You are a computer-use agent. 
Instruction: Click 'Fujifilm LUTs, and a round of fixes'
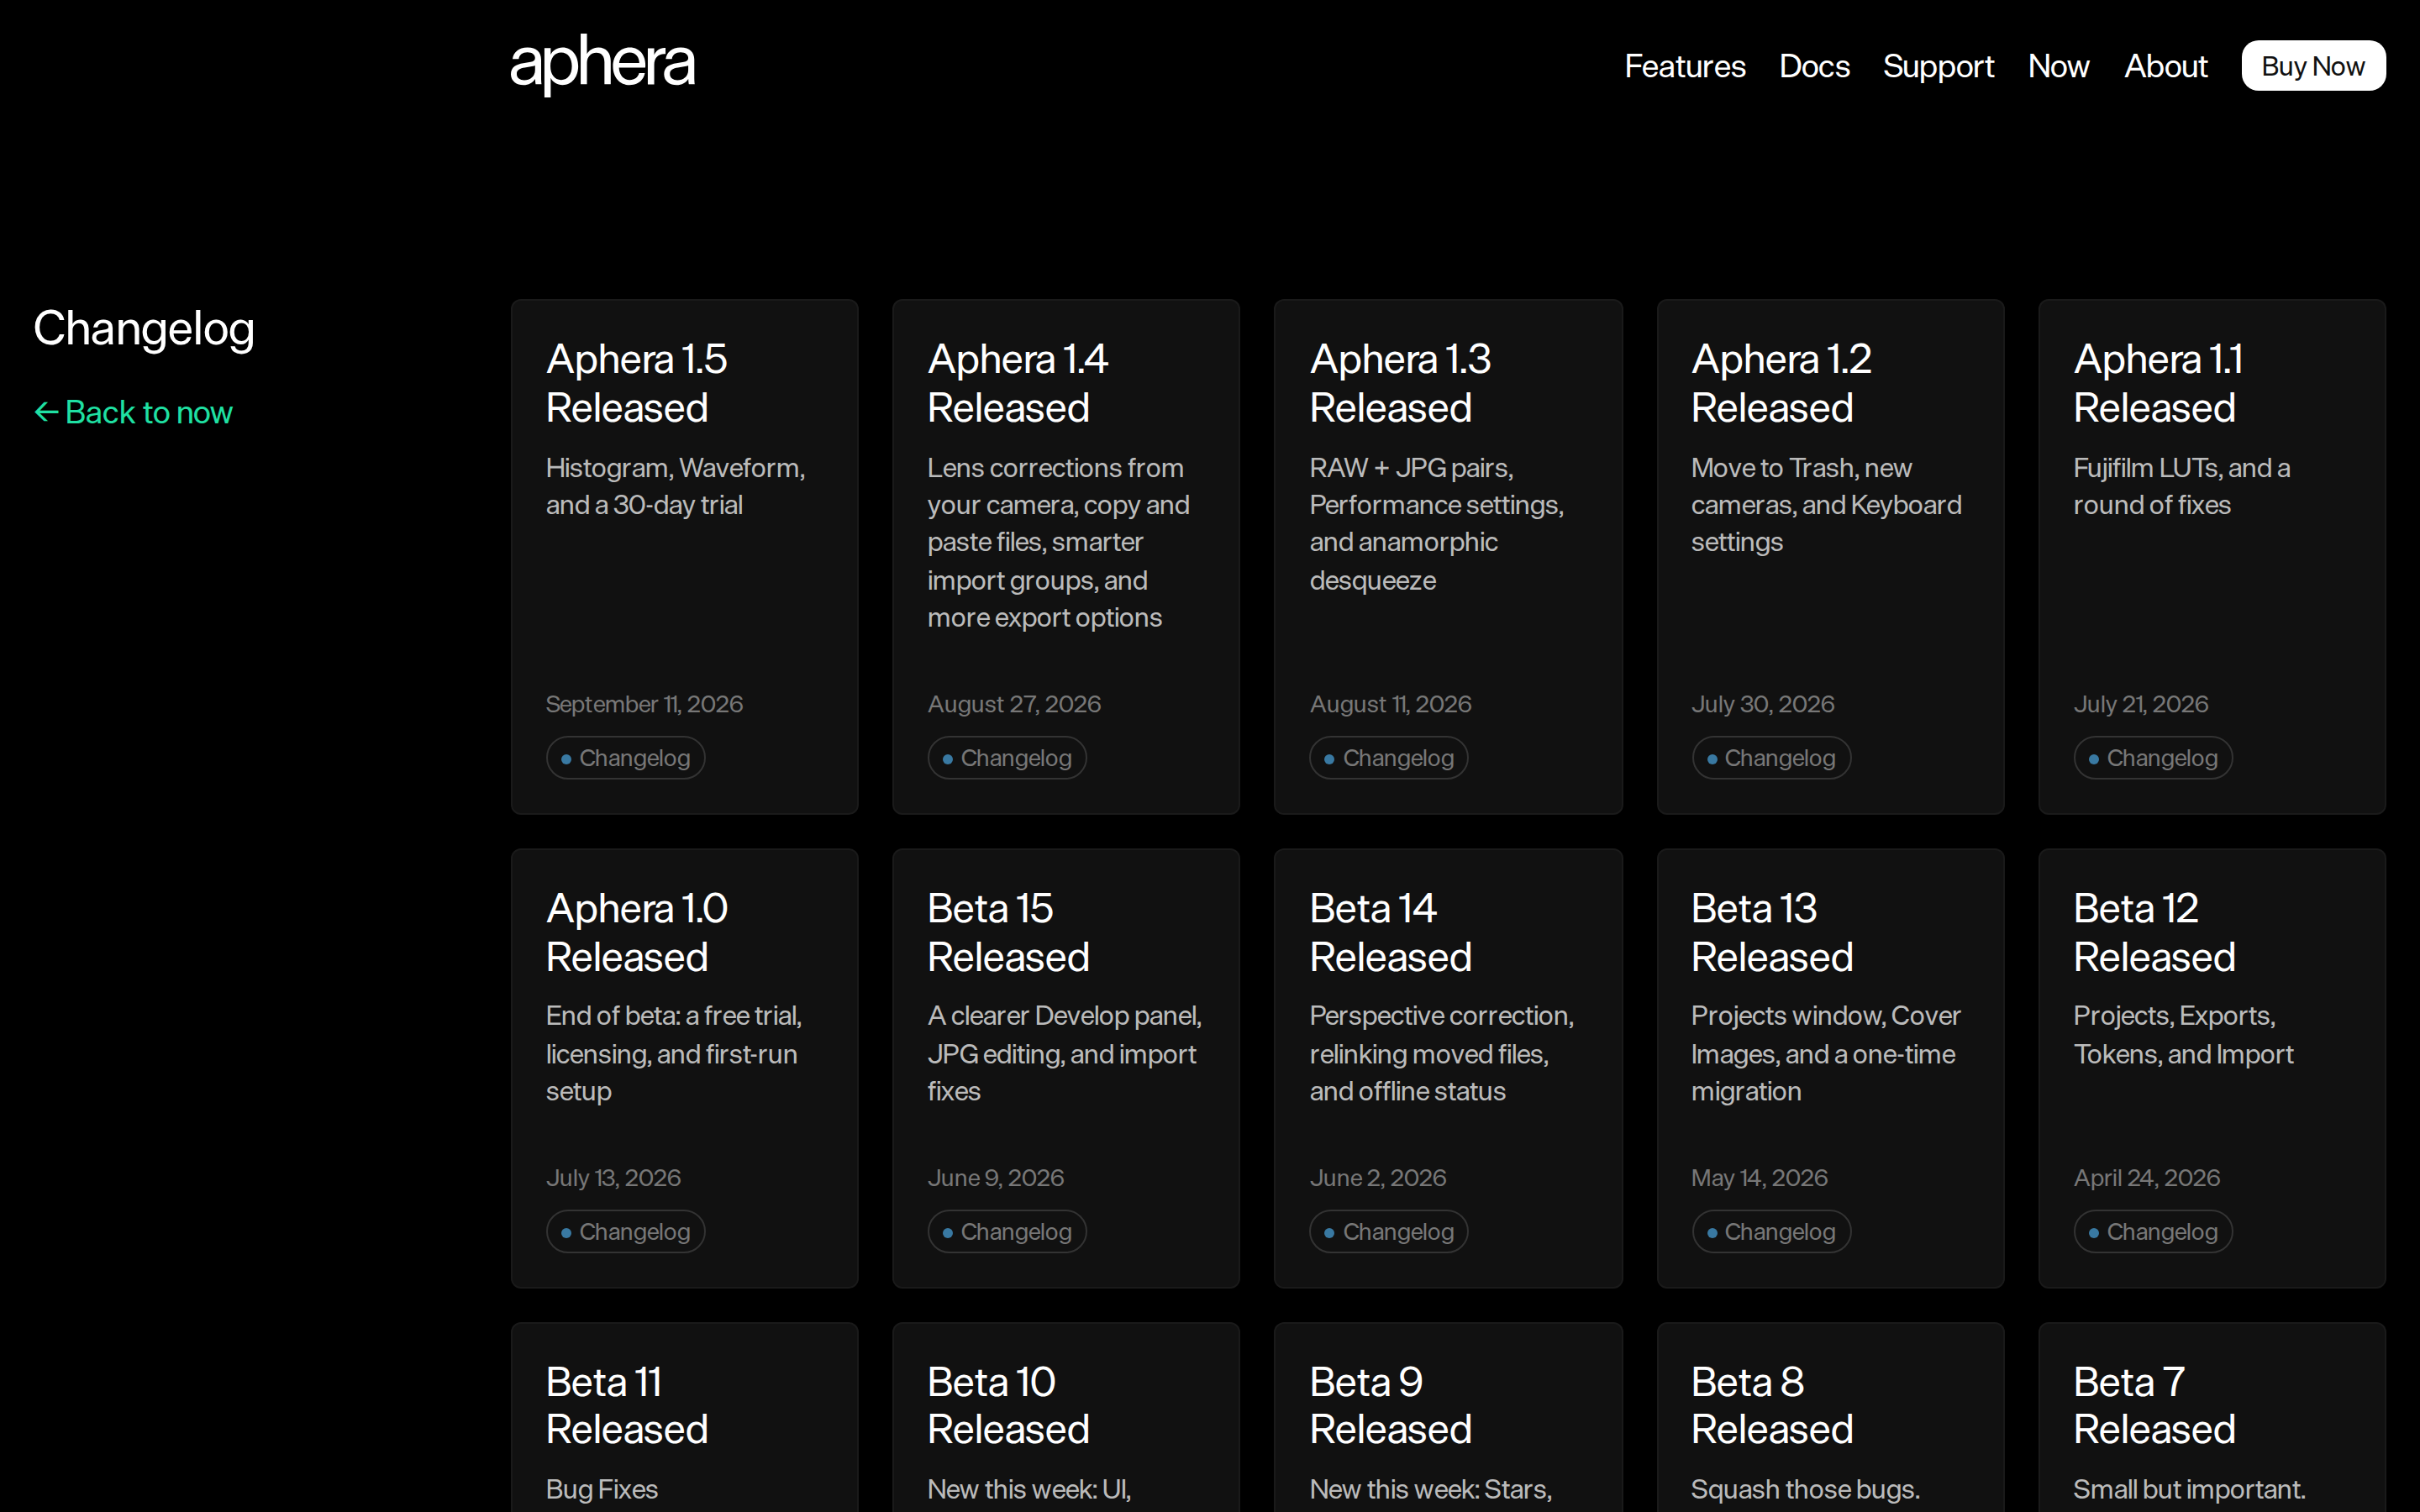pyautogui.click(x=2181, y=486)
